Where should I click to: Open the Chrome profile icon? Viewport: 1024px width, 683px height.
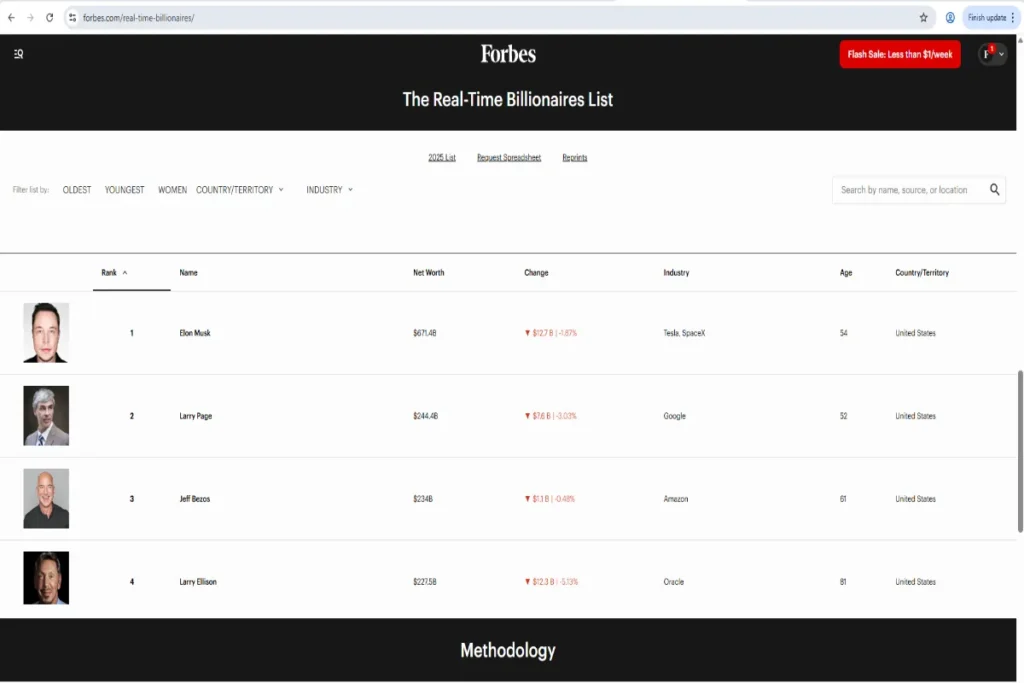pos(950,17)
